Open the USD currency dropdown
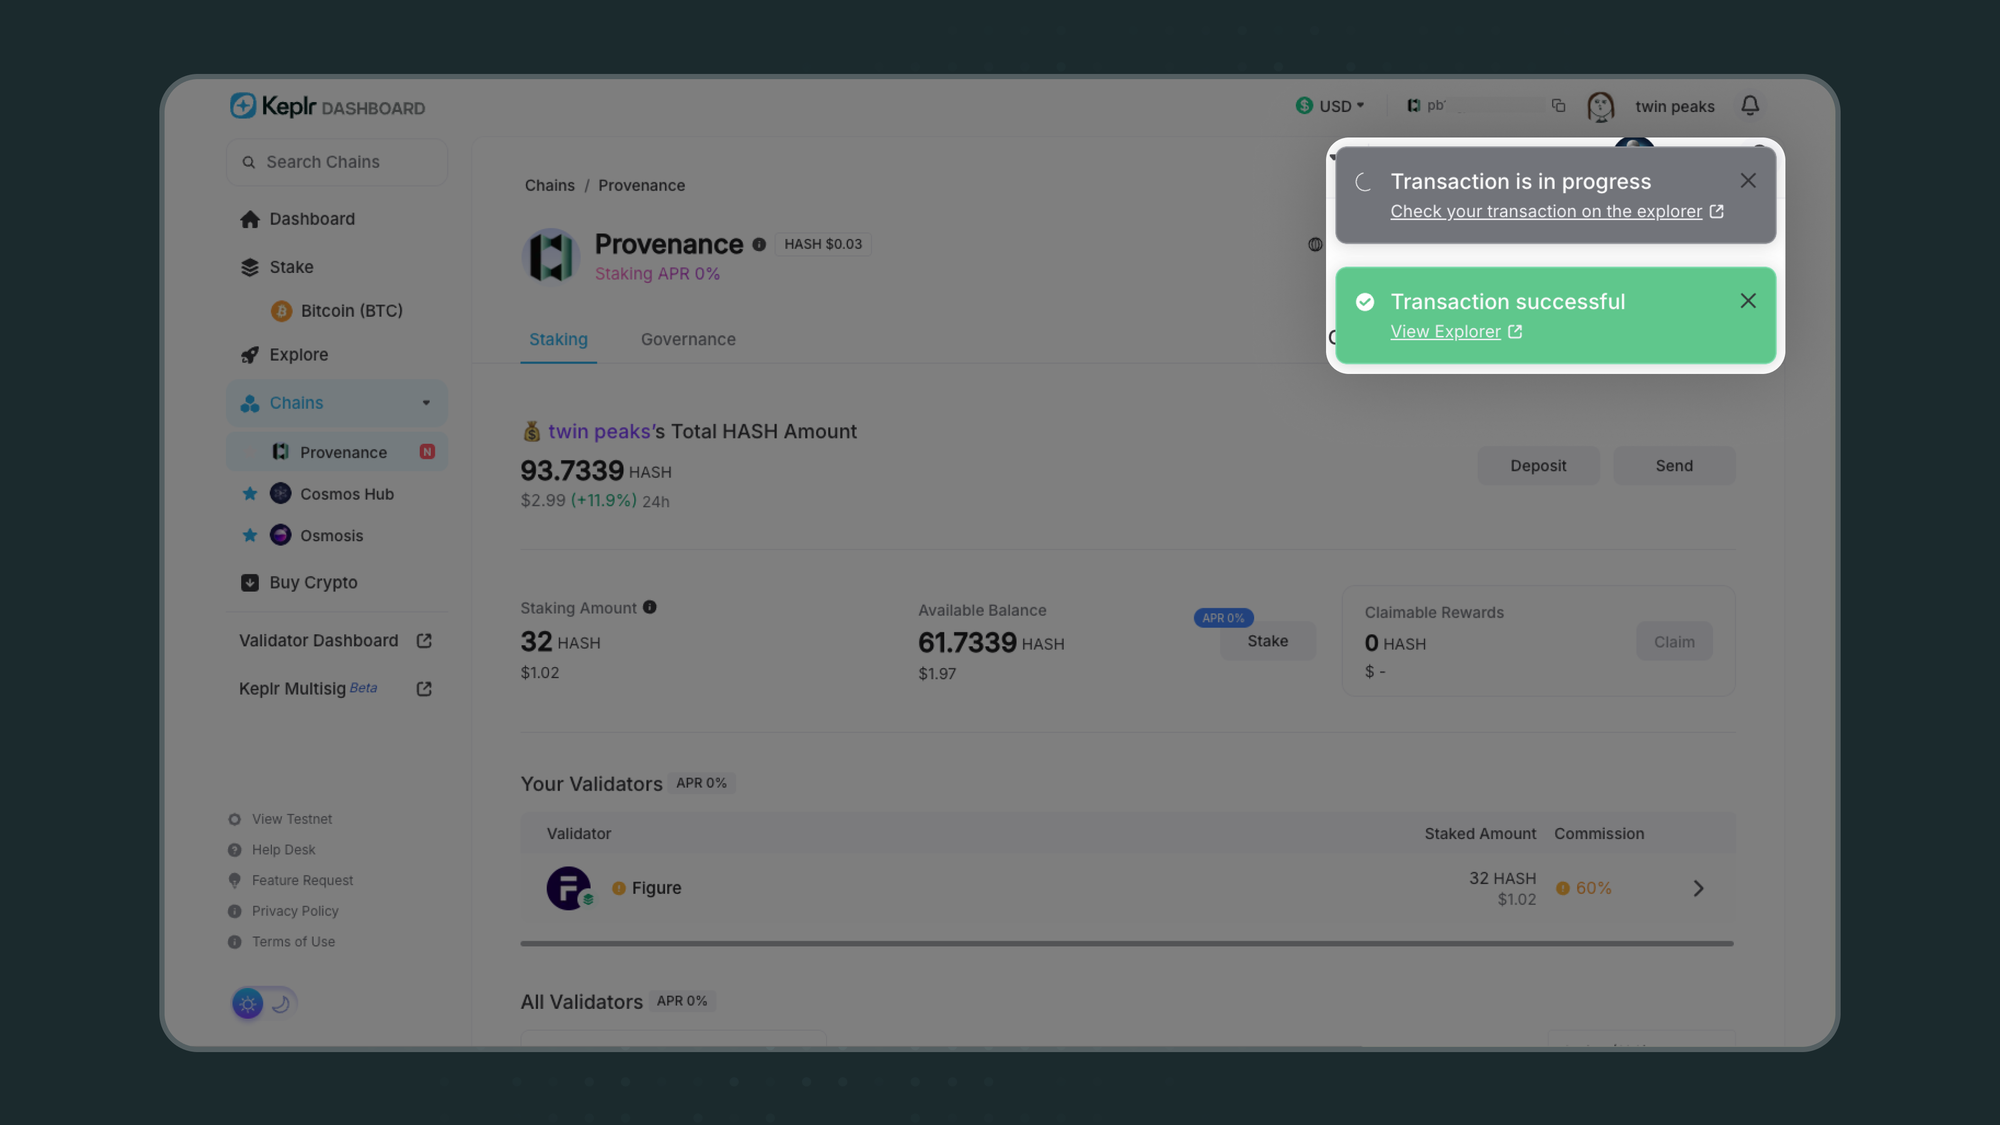This screenshot has width=2000, height=1125. [1330, 106]
